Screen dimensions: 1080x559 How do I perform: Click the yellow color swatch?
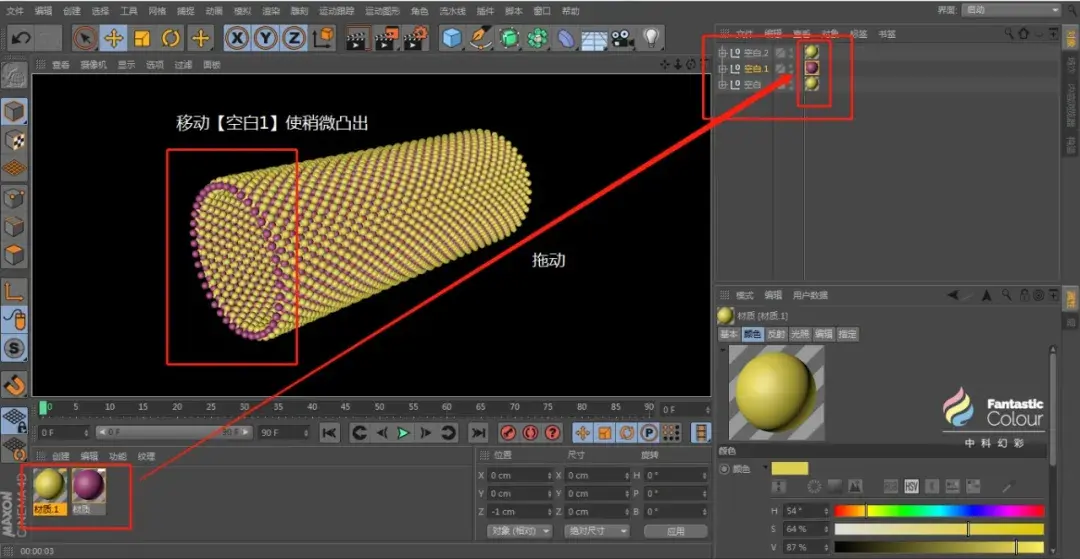tap(789, 469)
